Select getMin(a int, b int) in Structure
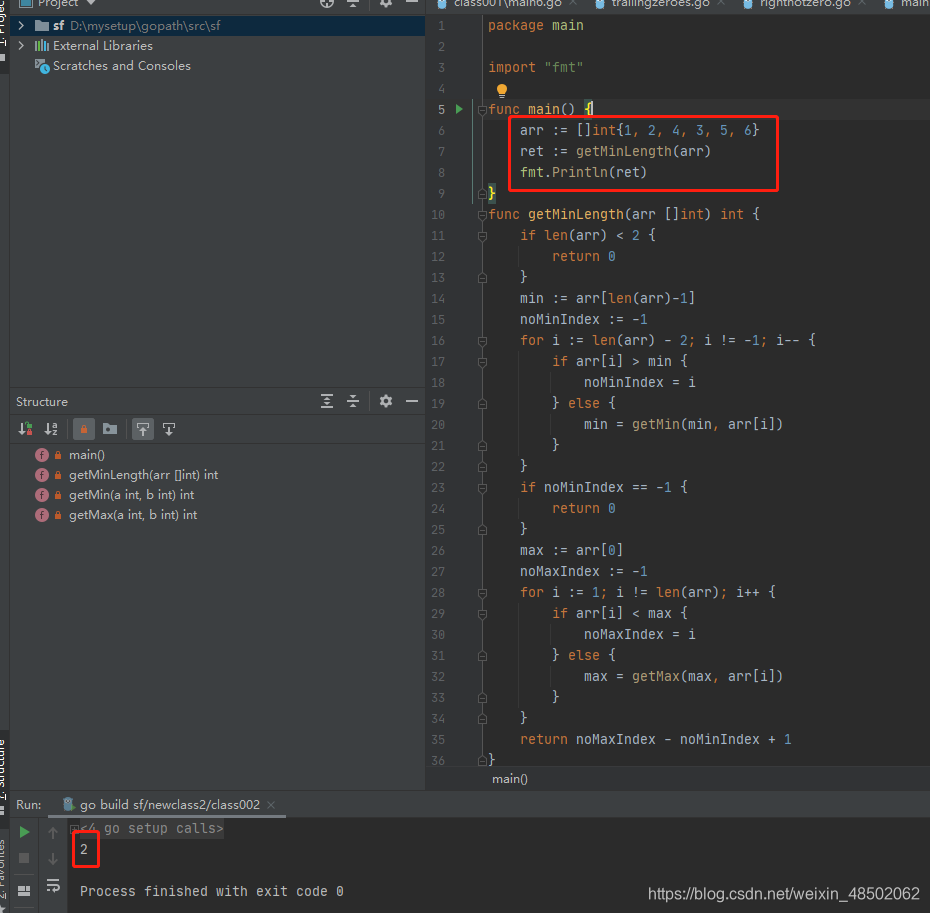 (x=132, y=495)
